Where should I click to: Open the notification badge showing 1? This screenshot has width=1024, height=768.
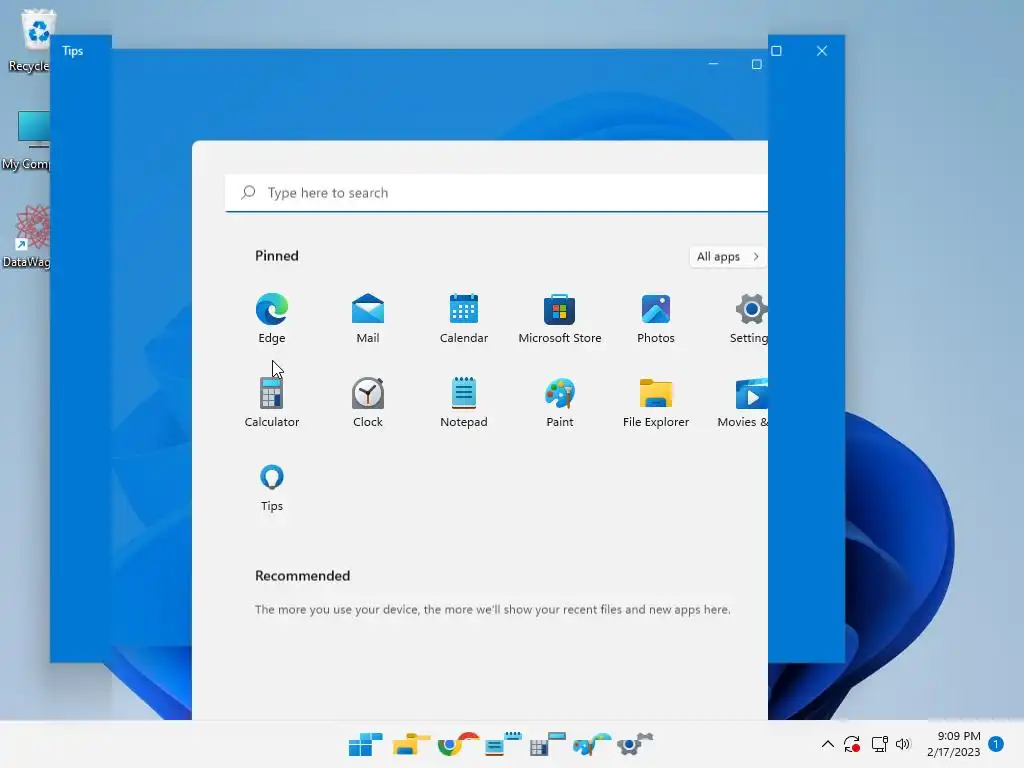996,744
